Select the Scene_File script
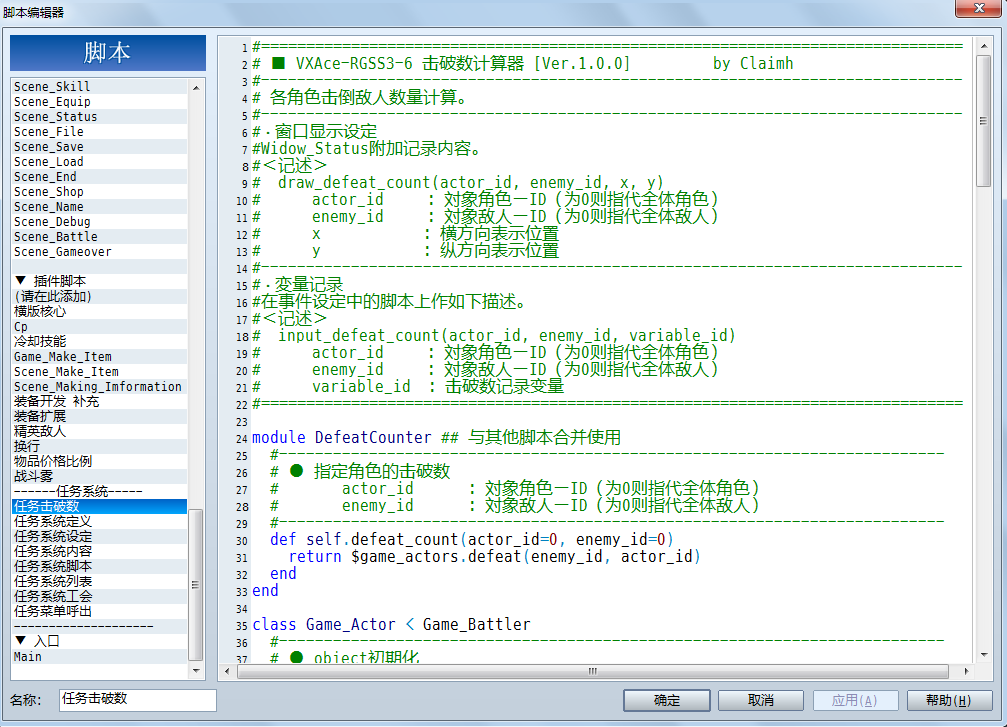This screenshot has width=1007, height=727. pyautogui.click(x=100, y=132)
